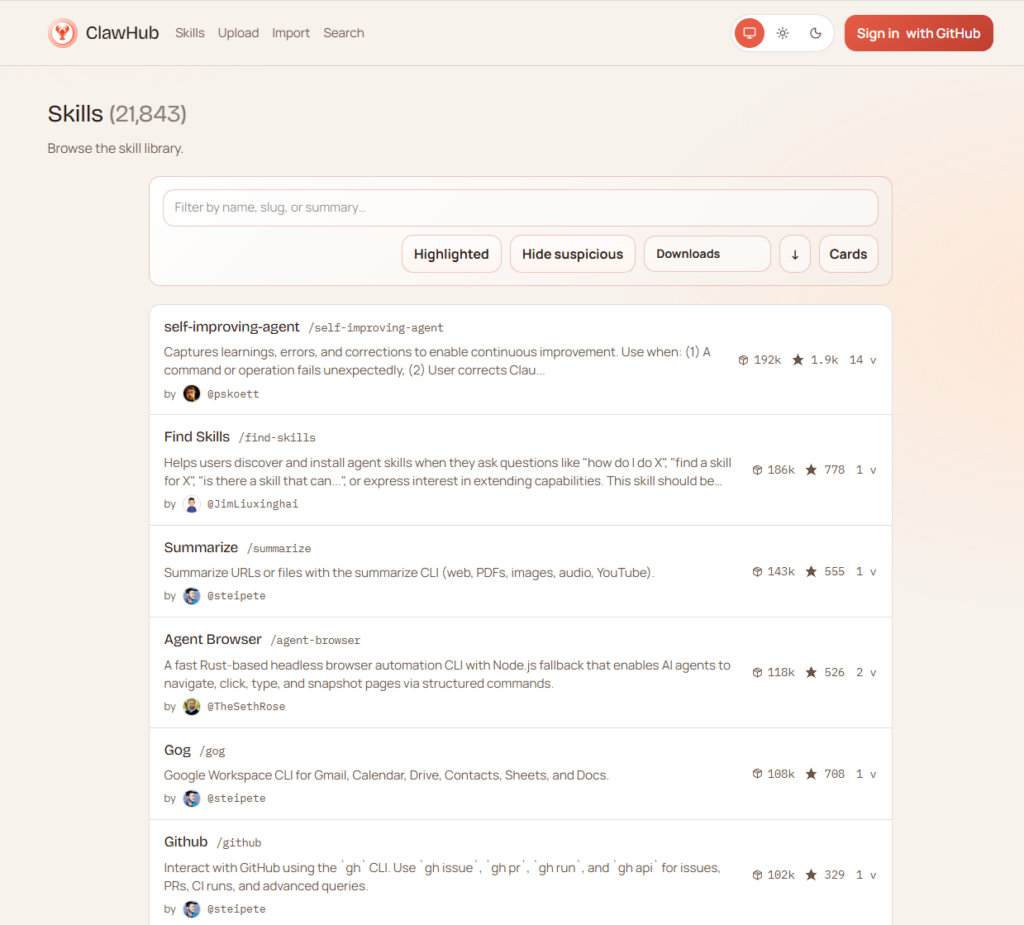Toggle the Cards view mode

(848, 254)
